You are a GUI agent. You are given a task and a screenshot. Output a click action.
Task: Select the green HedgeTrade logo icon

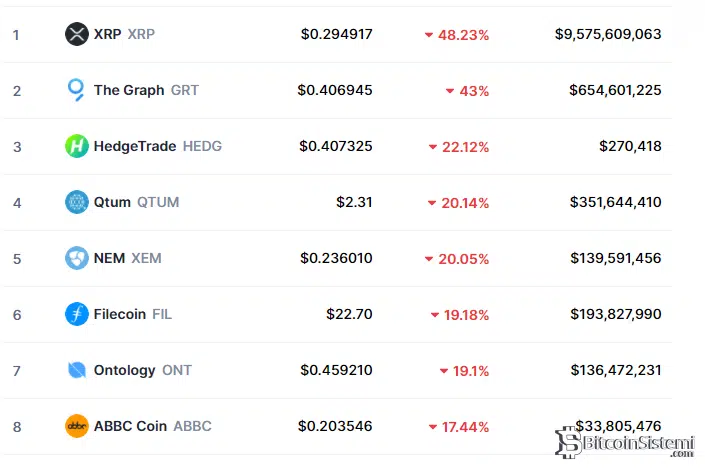77,146
